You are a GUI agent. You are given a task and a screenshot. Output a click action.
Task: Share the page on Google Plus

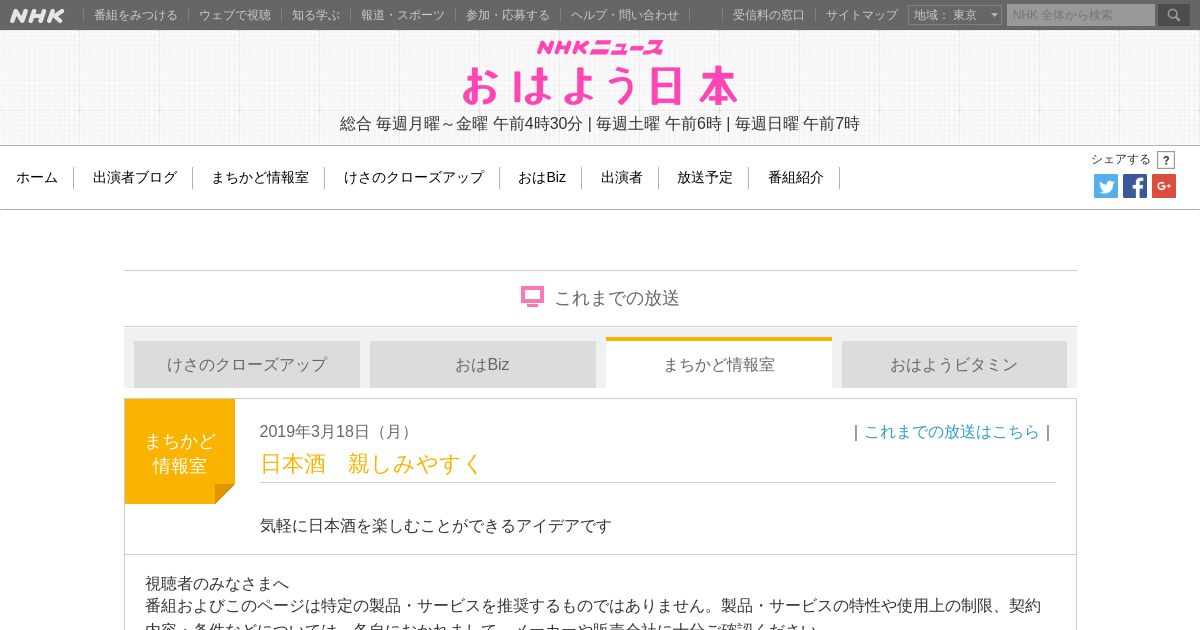[x=1164, y=186]
